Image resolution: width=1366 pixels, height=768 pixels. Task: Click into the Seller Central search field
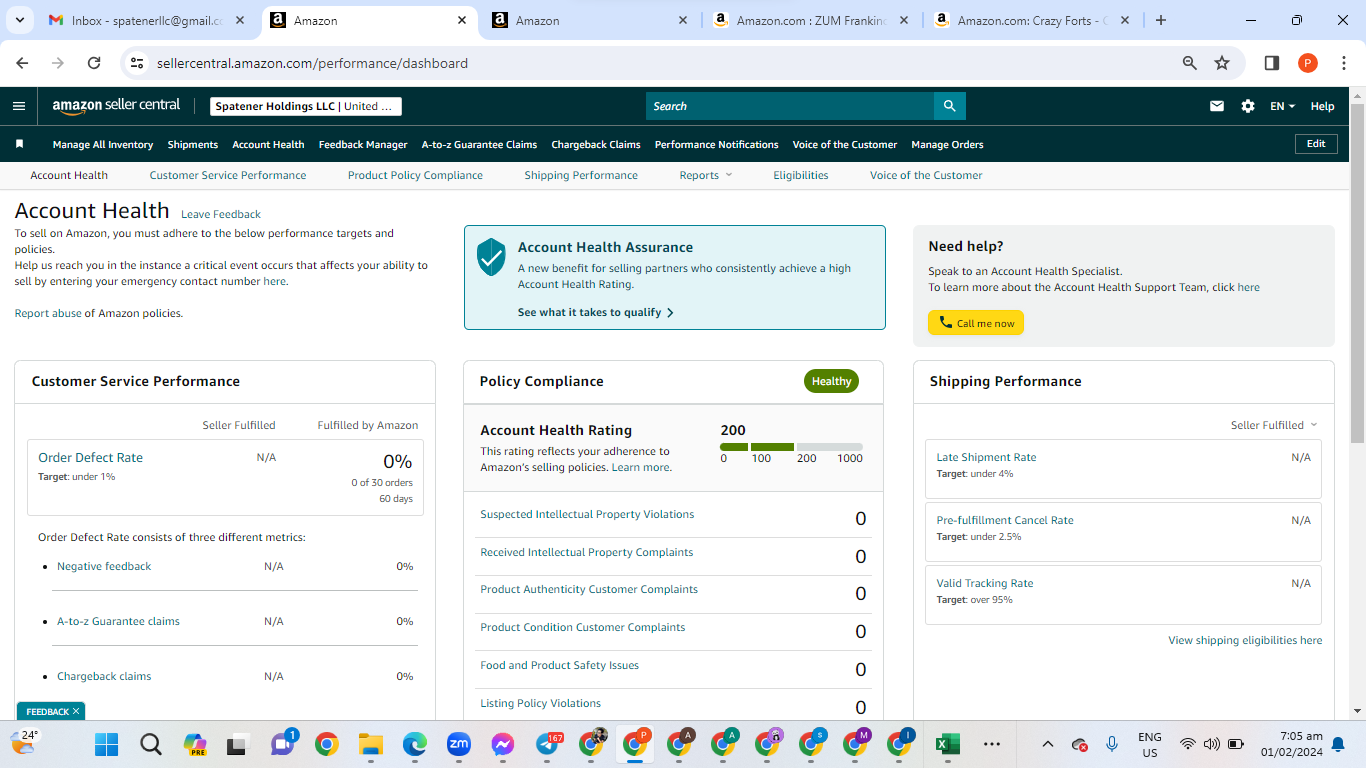pos(790,106)
